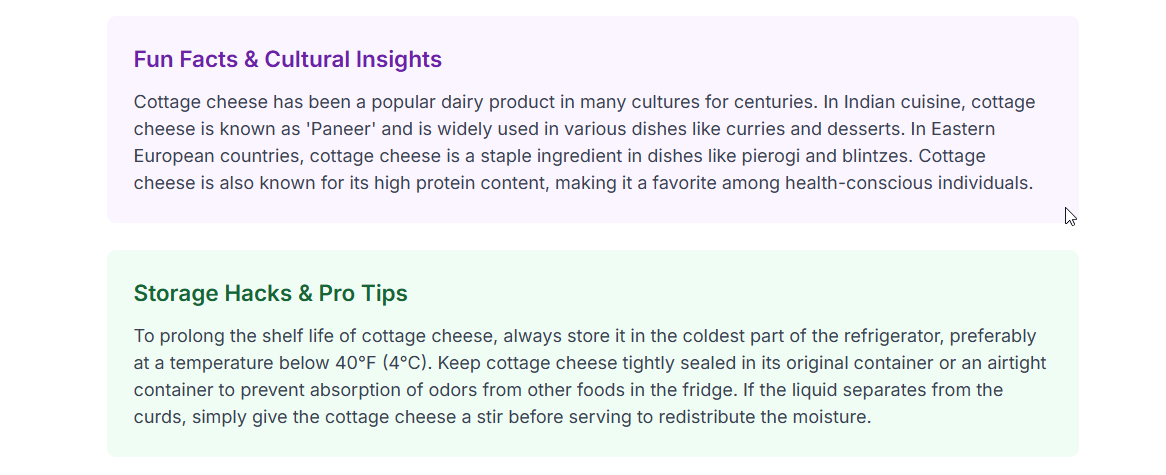The image size is (1166, 475).
Task: Click the Storage Hacks & Pro Tips heading
Action: click(271, 294)
